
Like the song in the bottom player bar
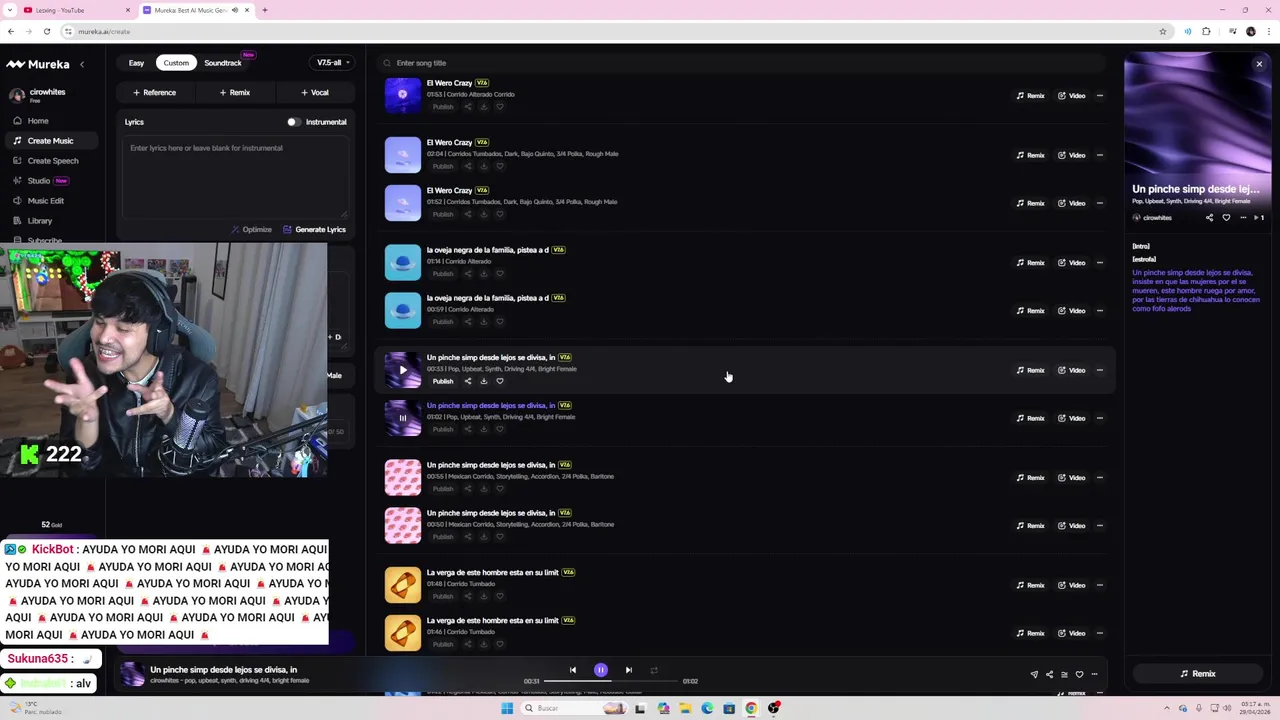click(x=1079, y=674)
